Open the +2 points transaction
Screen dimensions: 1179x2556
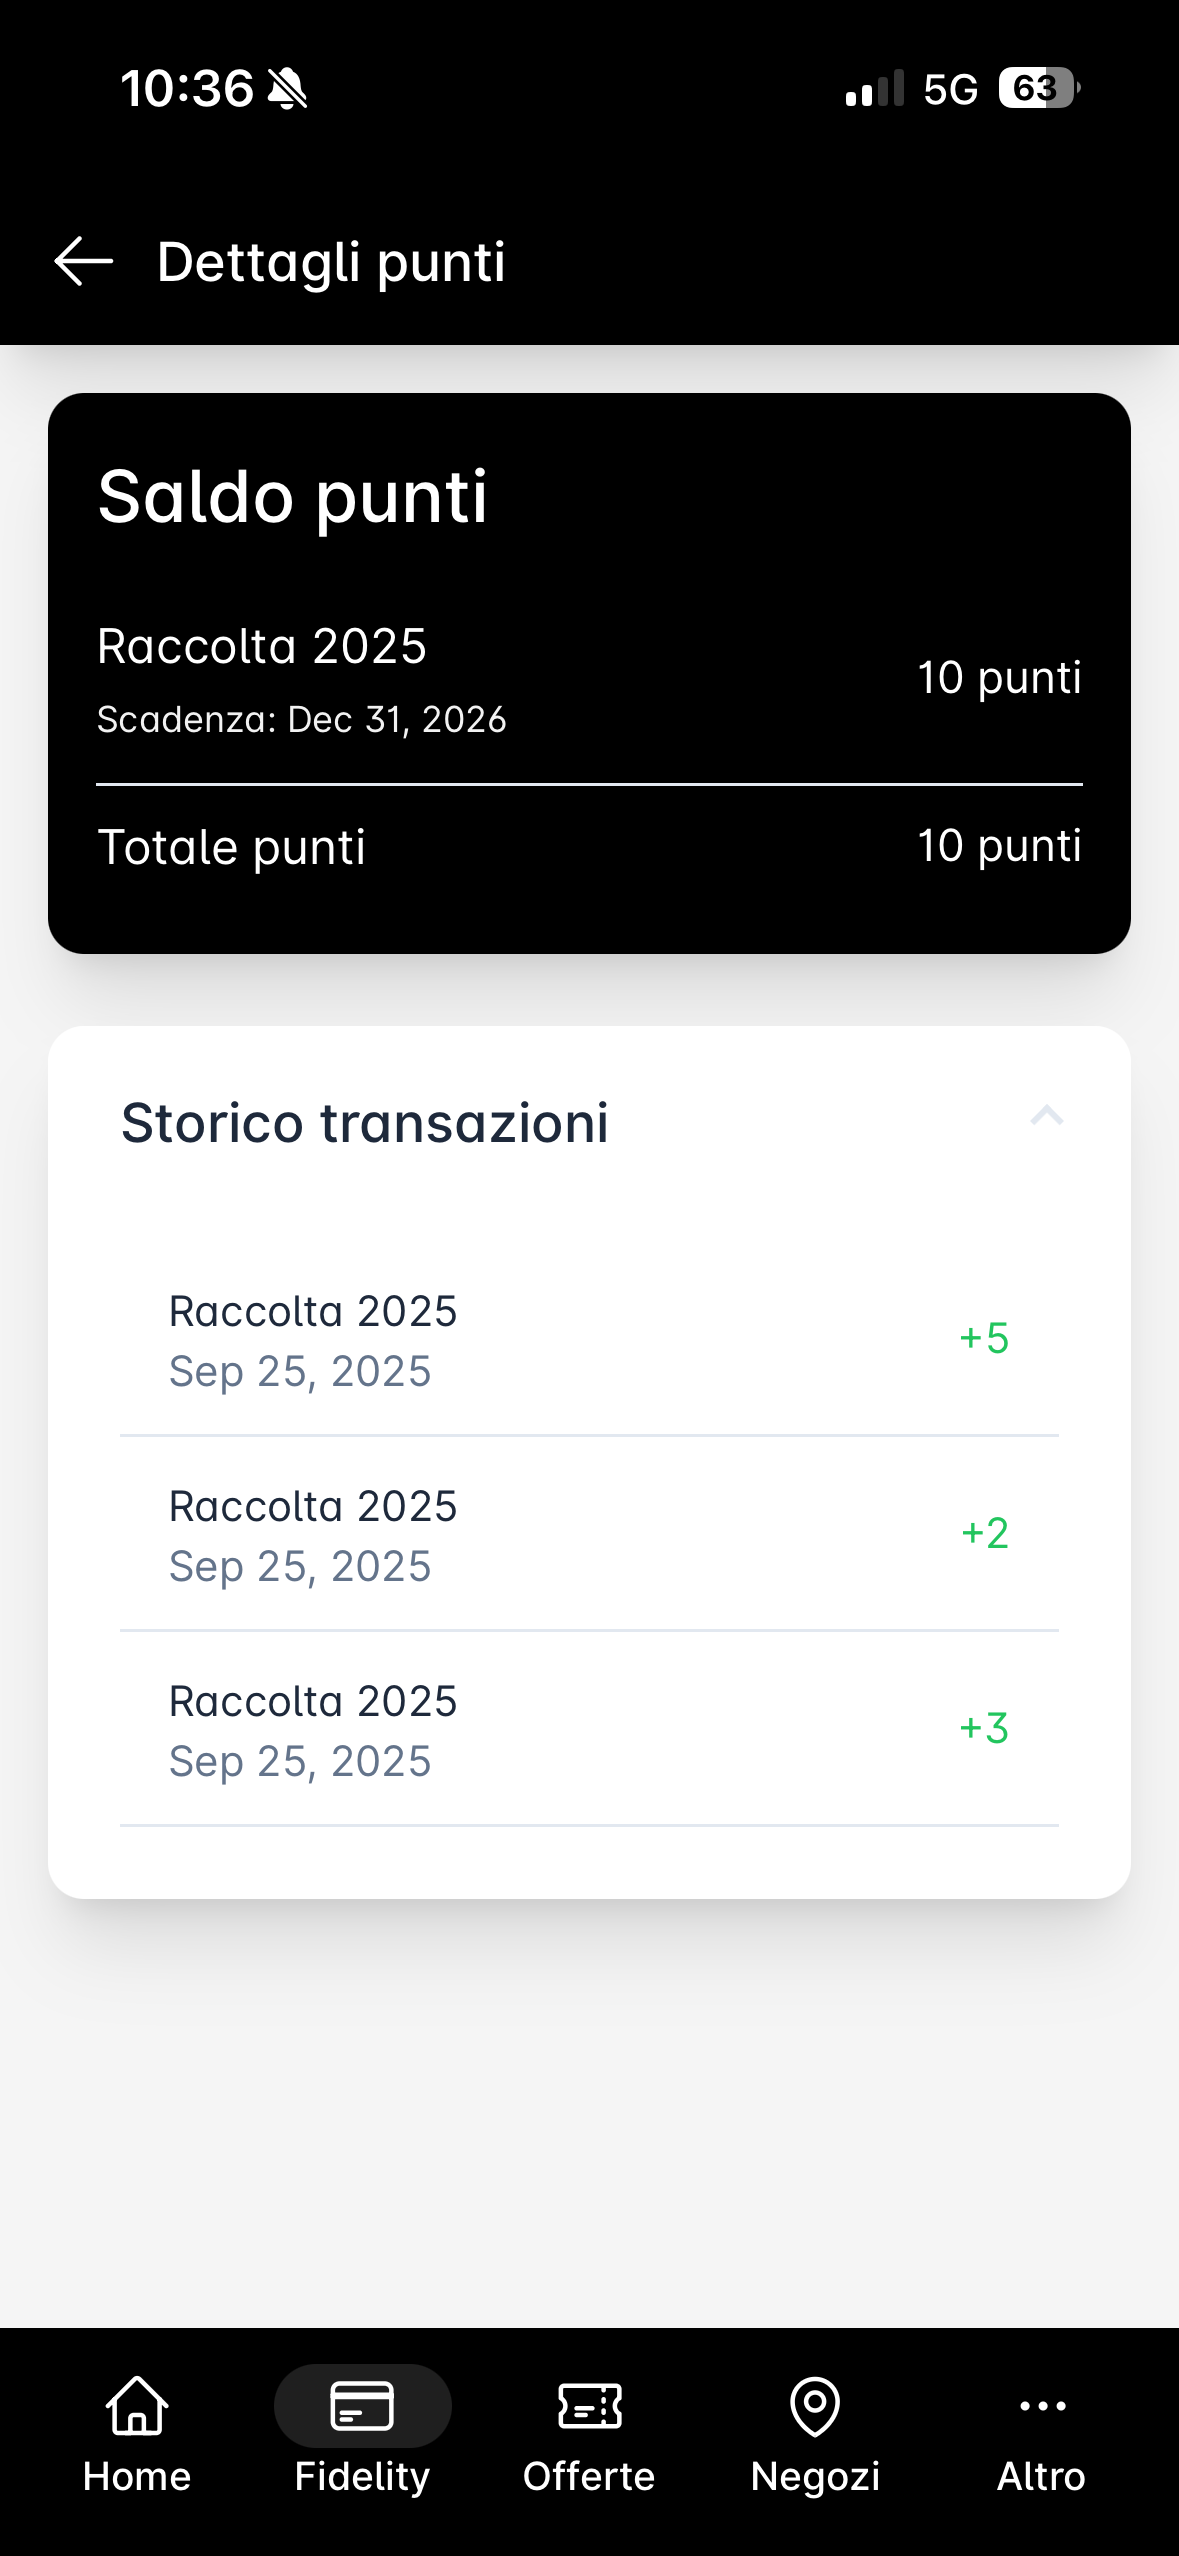tap(589, 1535)
